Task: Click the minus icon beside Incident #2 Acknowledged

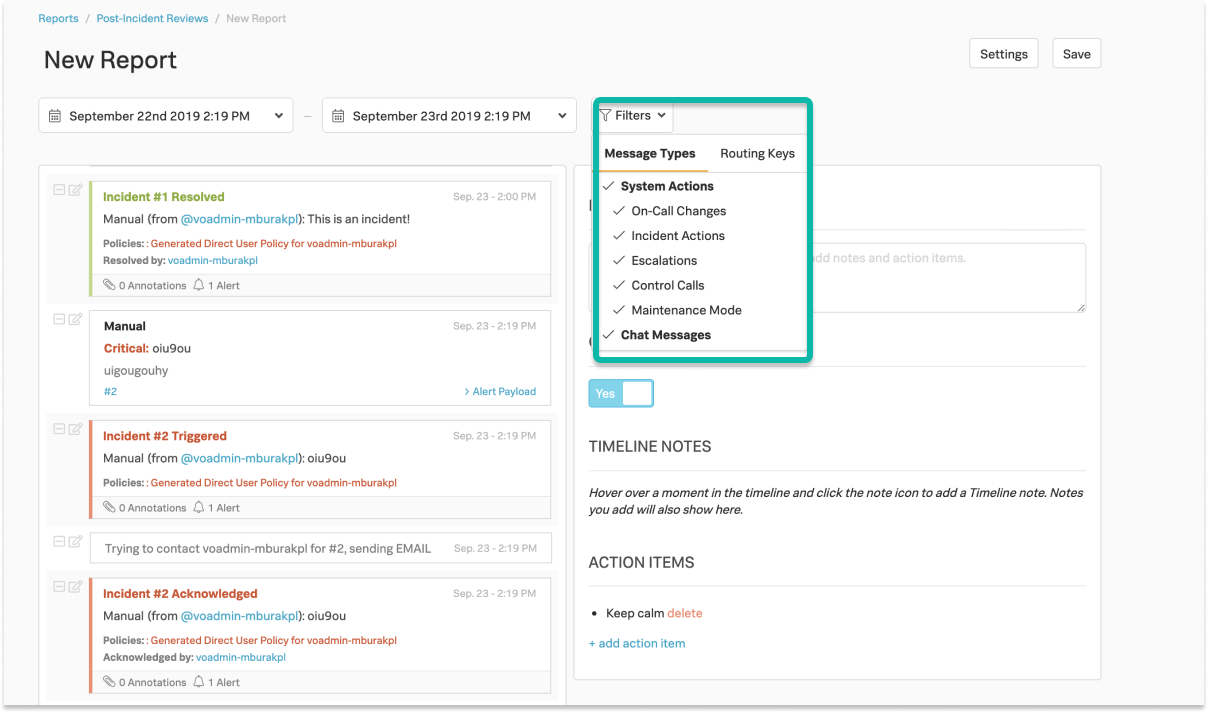Action: click(x=60, y=586)
